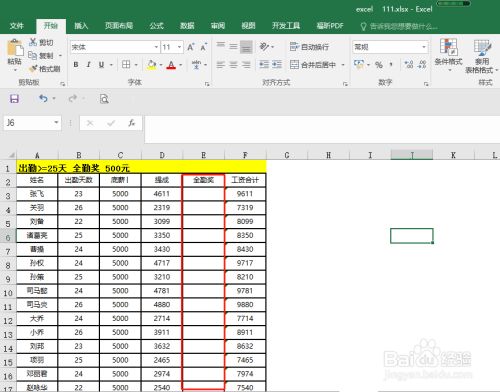Open the number format dropdown
Screen dimensions: 500x392
pos(424,47)
